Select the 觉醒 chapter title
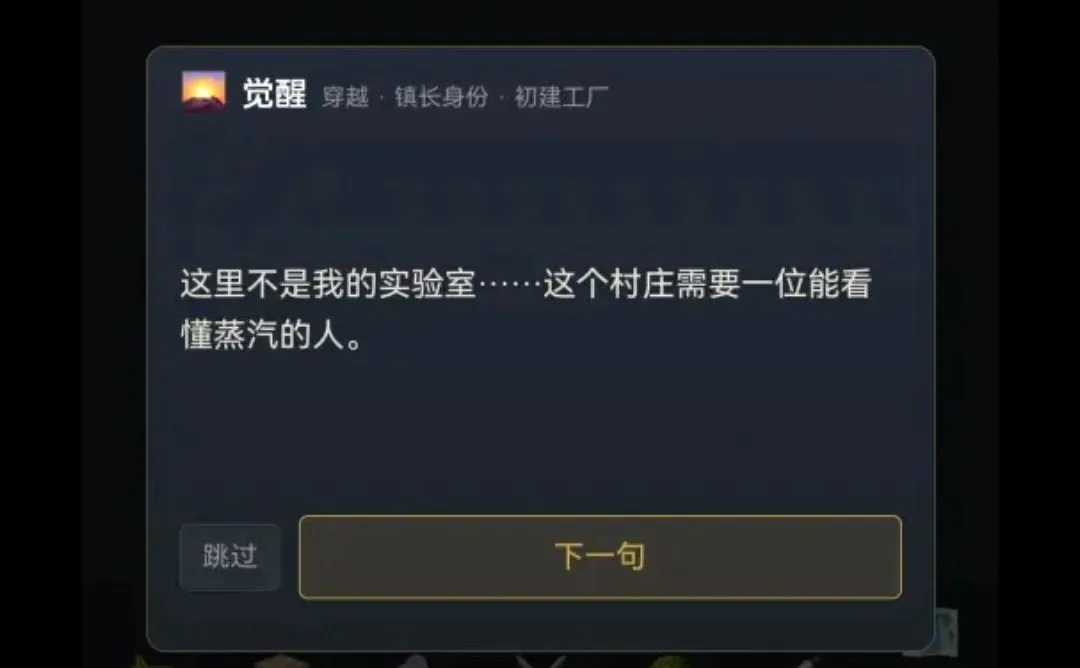This screenshot has width=1080, height=668. pos(274,94)
